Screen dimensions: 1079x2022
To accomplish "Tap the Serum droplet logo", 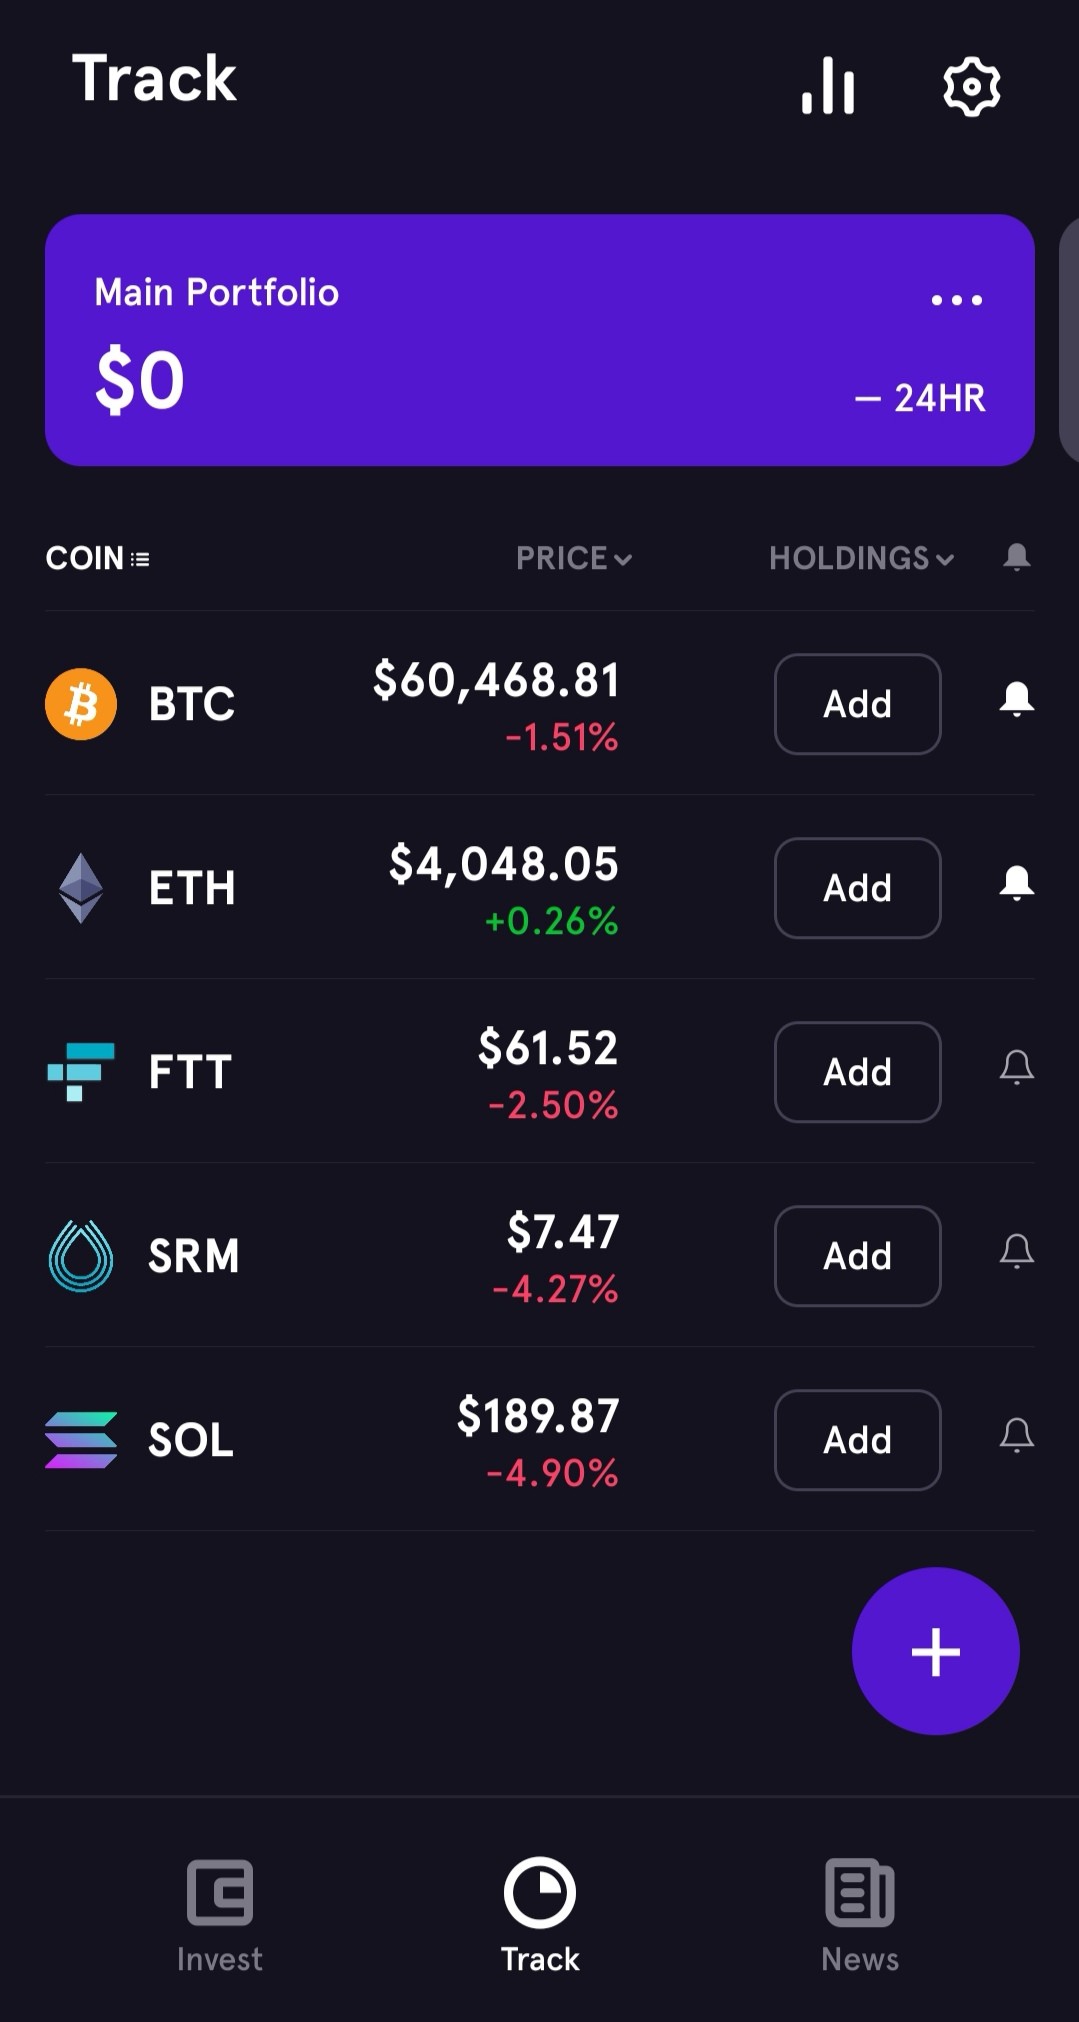I will click(81, 1256).
